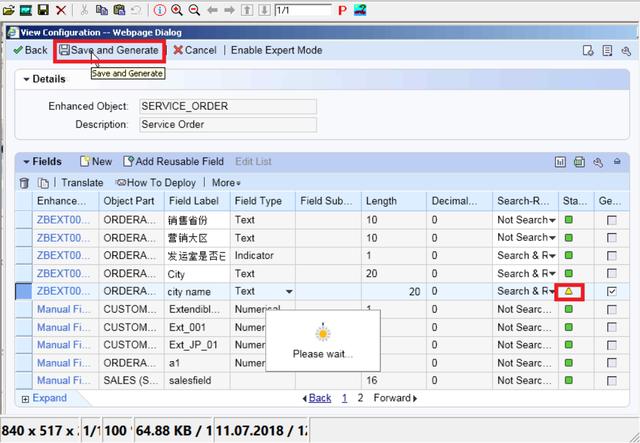Screen dimensions: 640x443
Task: Click Enable Expert Mode
Action: (x=276, y=50)
